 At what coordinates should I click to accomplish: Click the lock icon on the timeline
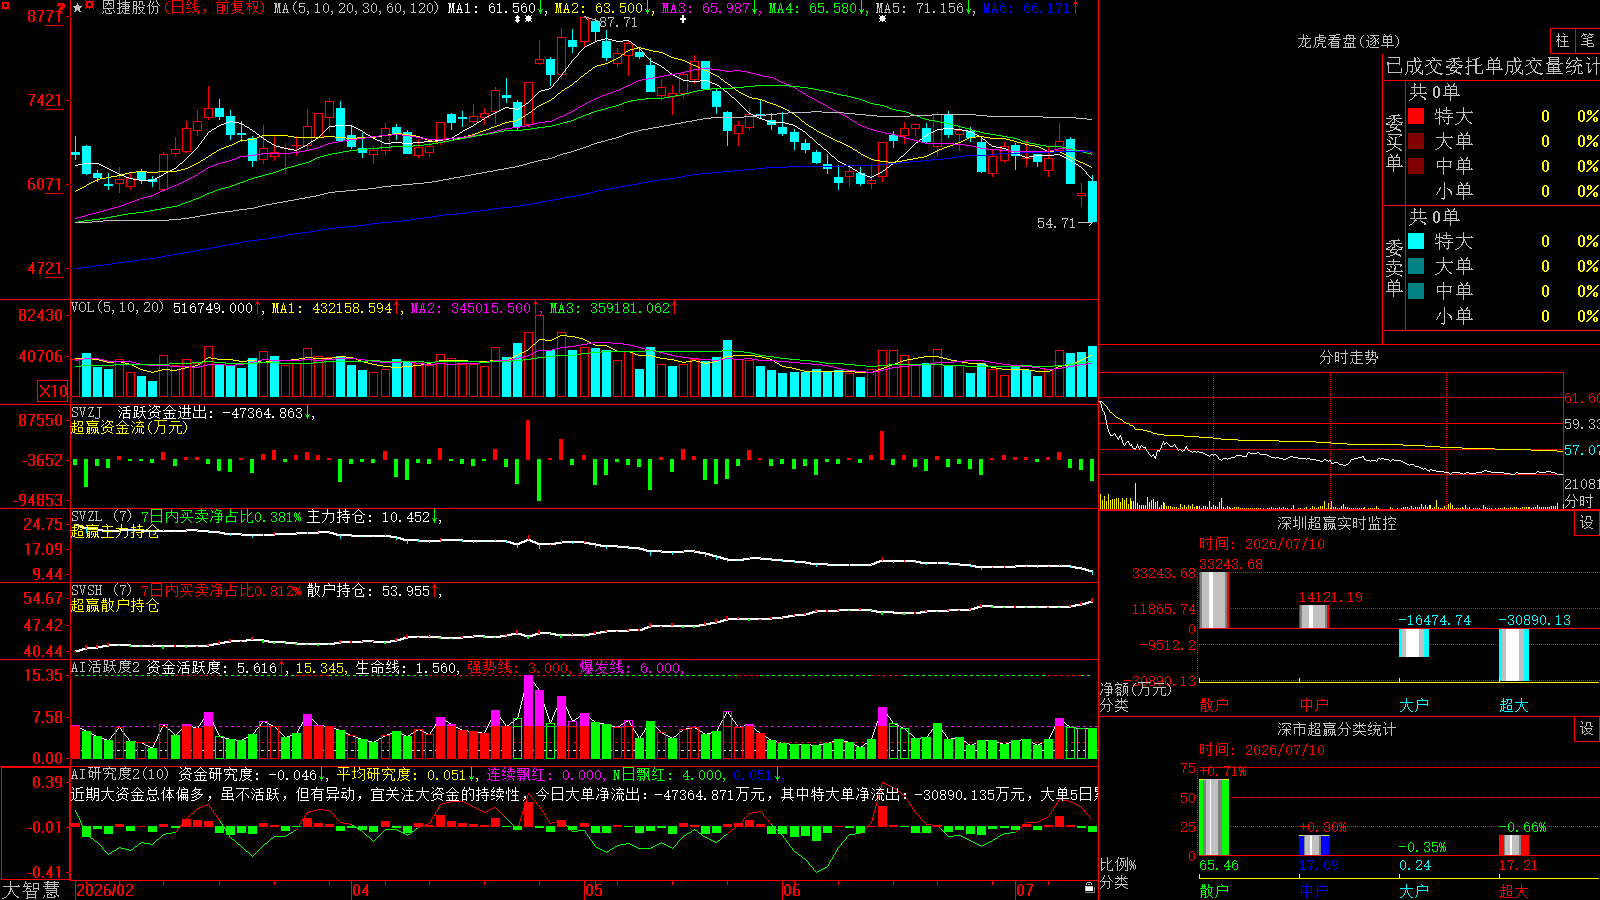(x=1090, y=888)
